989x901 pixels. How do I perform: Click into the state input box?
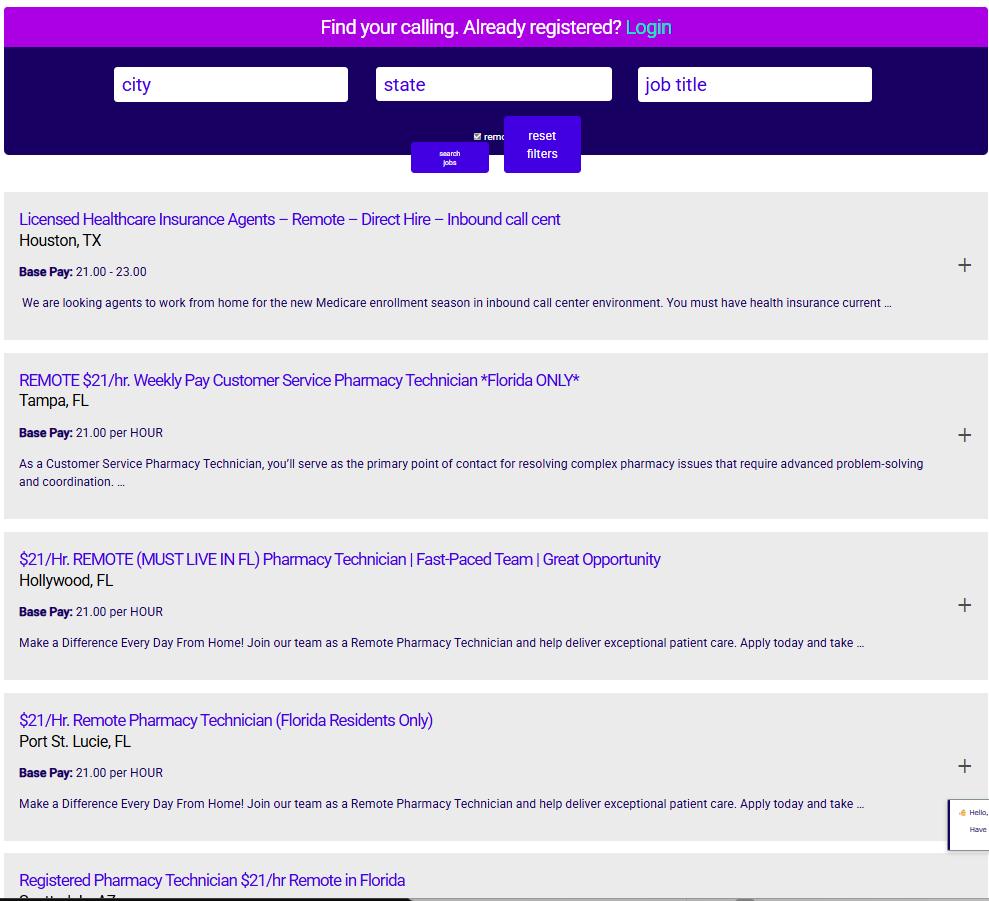coord(494,85)
